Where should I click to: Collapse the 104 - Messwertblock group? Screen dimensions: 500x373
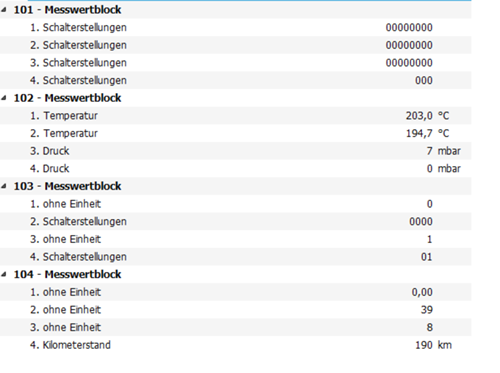coord(4,275)
